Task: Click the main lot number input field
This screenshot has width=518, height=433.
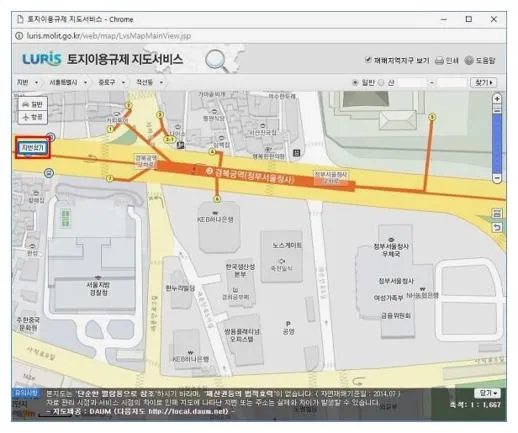Action: tap(412, 82)
